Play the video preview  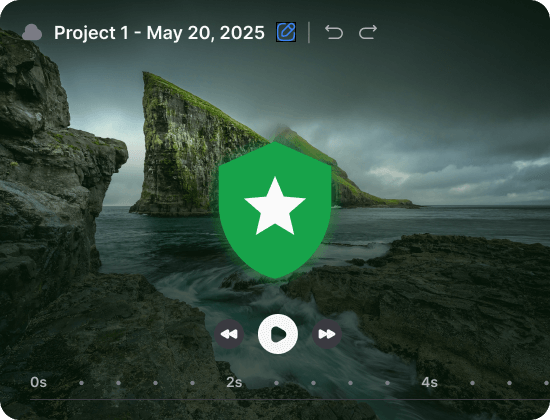[278, 334]
